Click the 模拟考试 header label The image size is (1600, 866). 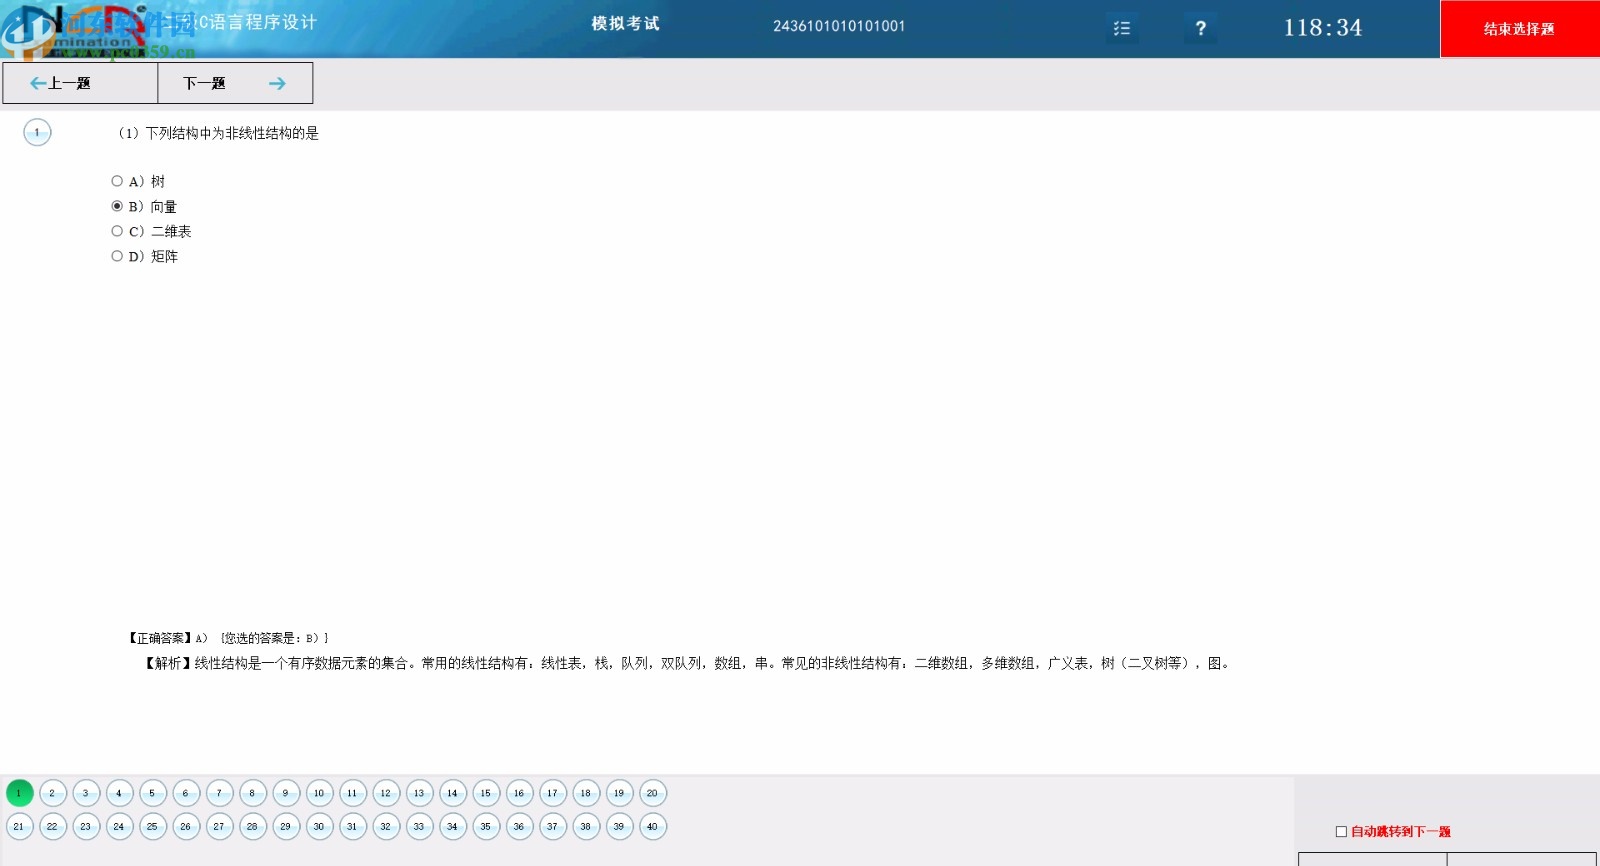(625, 23)
